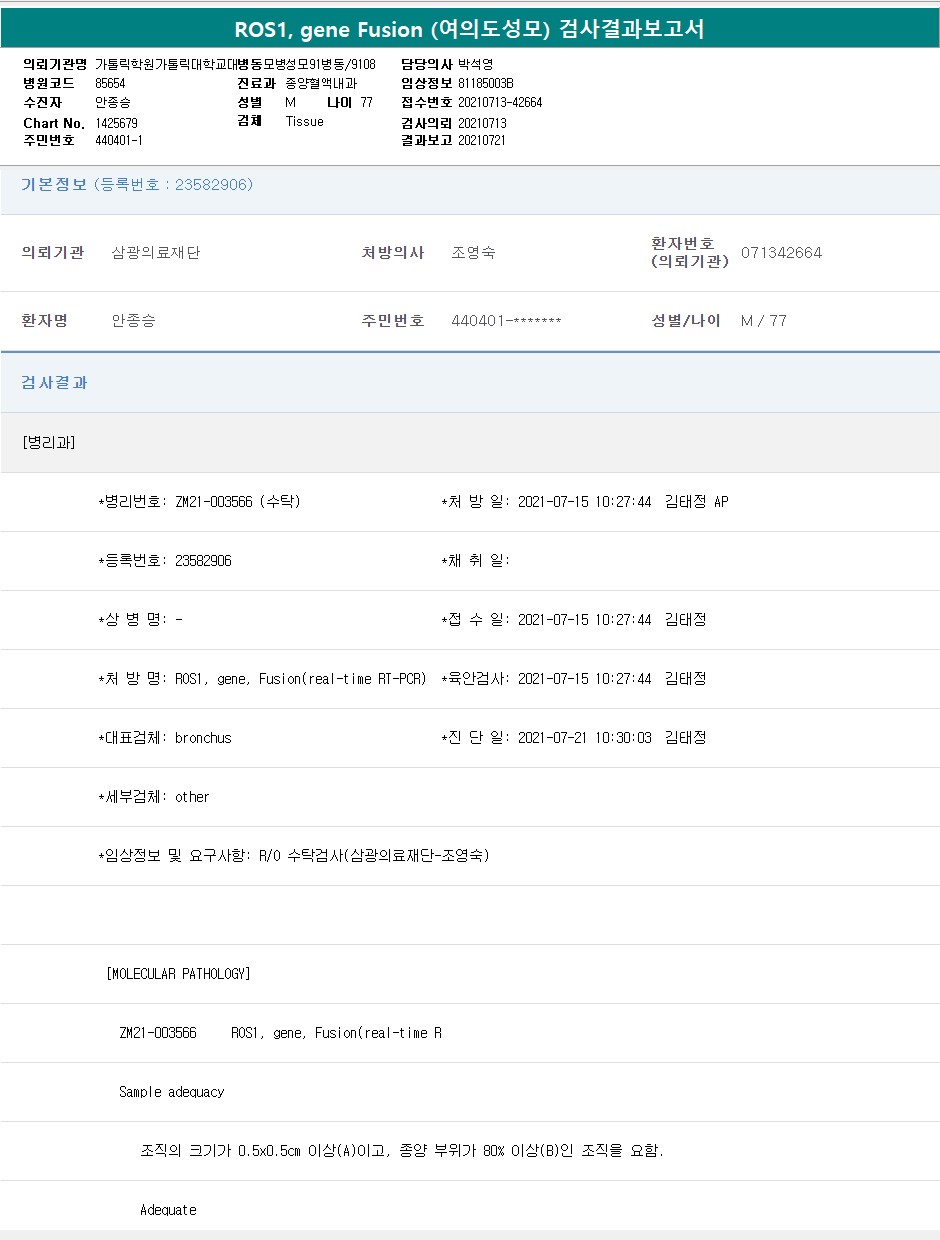This screenshot has height=1240, width=940.
Task: Click the 처방명 ROS1 real-time RT-PCR text
Action: pos(300,679)
